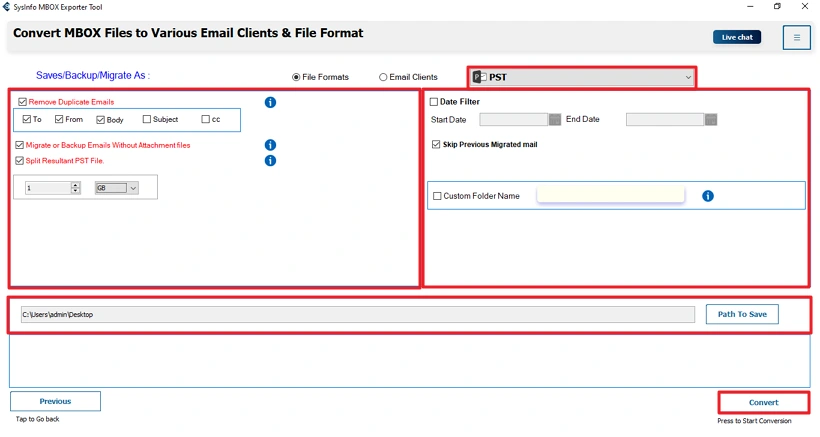Select the File Formats radio button

(296, 77)
